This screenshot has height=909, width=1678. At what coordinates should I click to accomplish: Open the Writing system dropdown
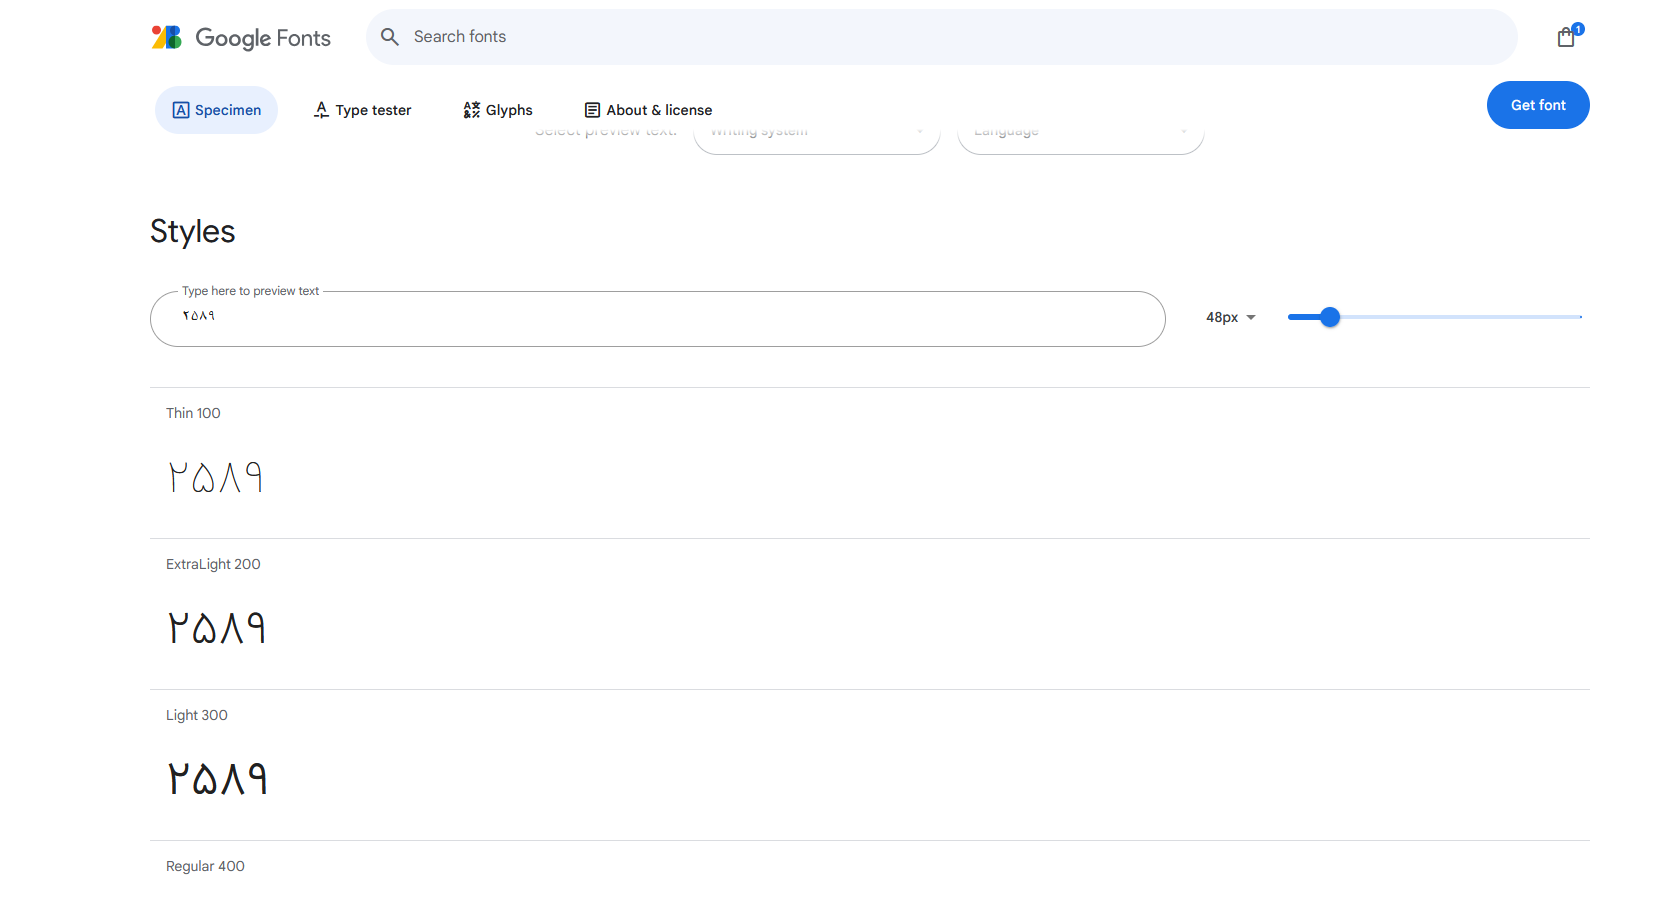[817, 141]
